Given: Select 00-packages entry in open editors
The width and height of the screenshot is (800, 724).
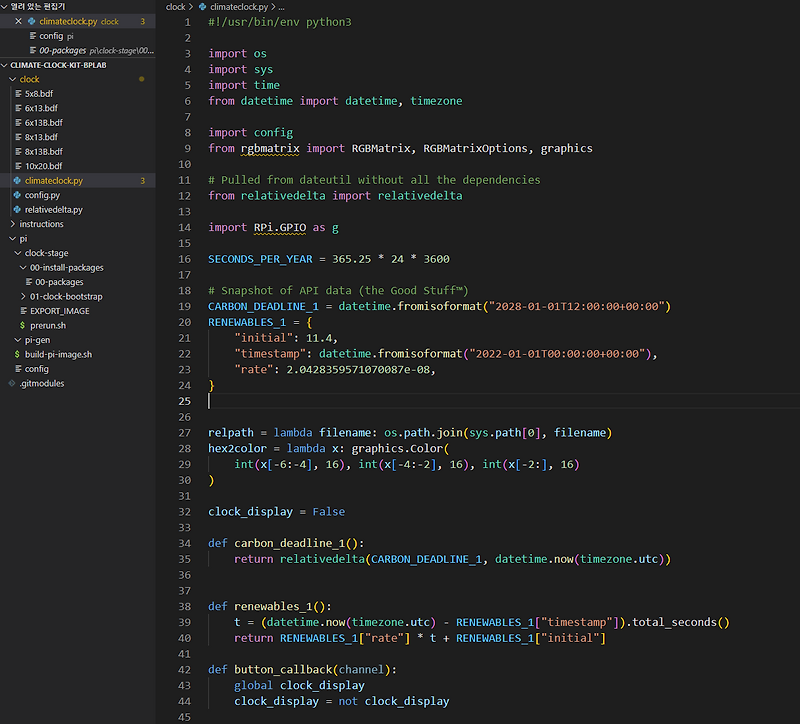Looking at the screenshot, I should click(x=61, y=50).
